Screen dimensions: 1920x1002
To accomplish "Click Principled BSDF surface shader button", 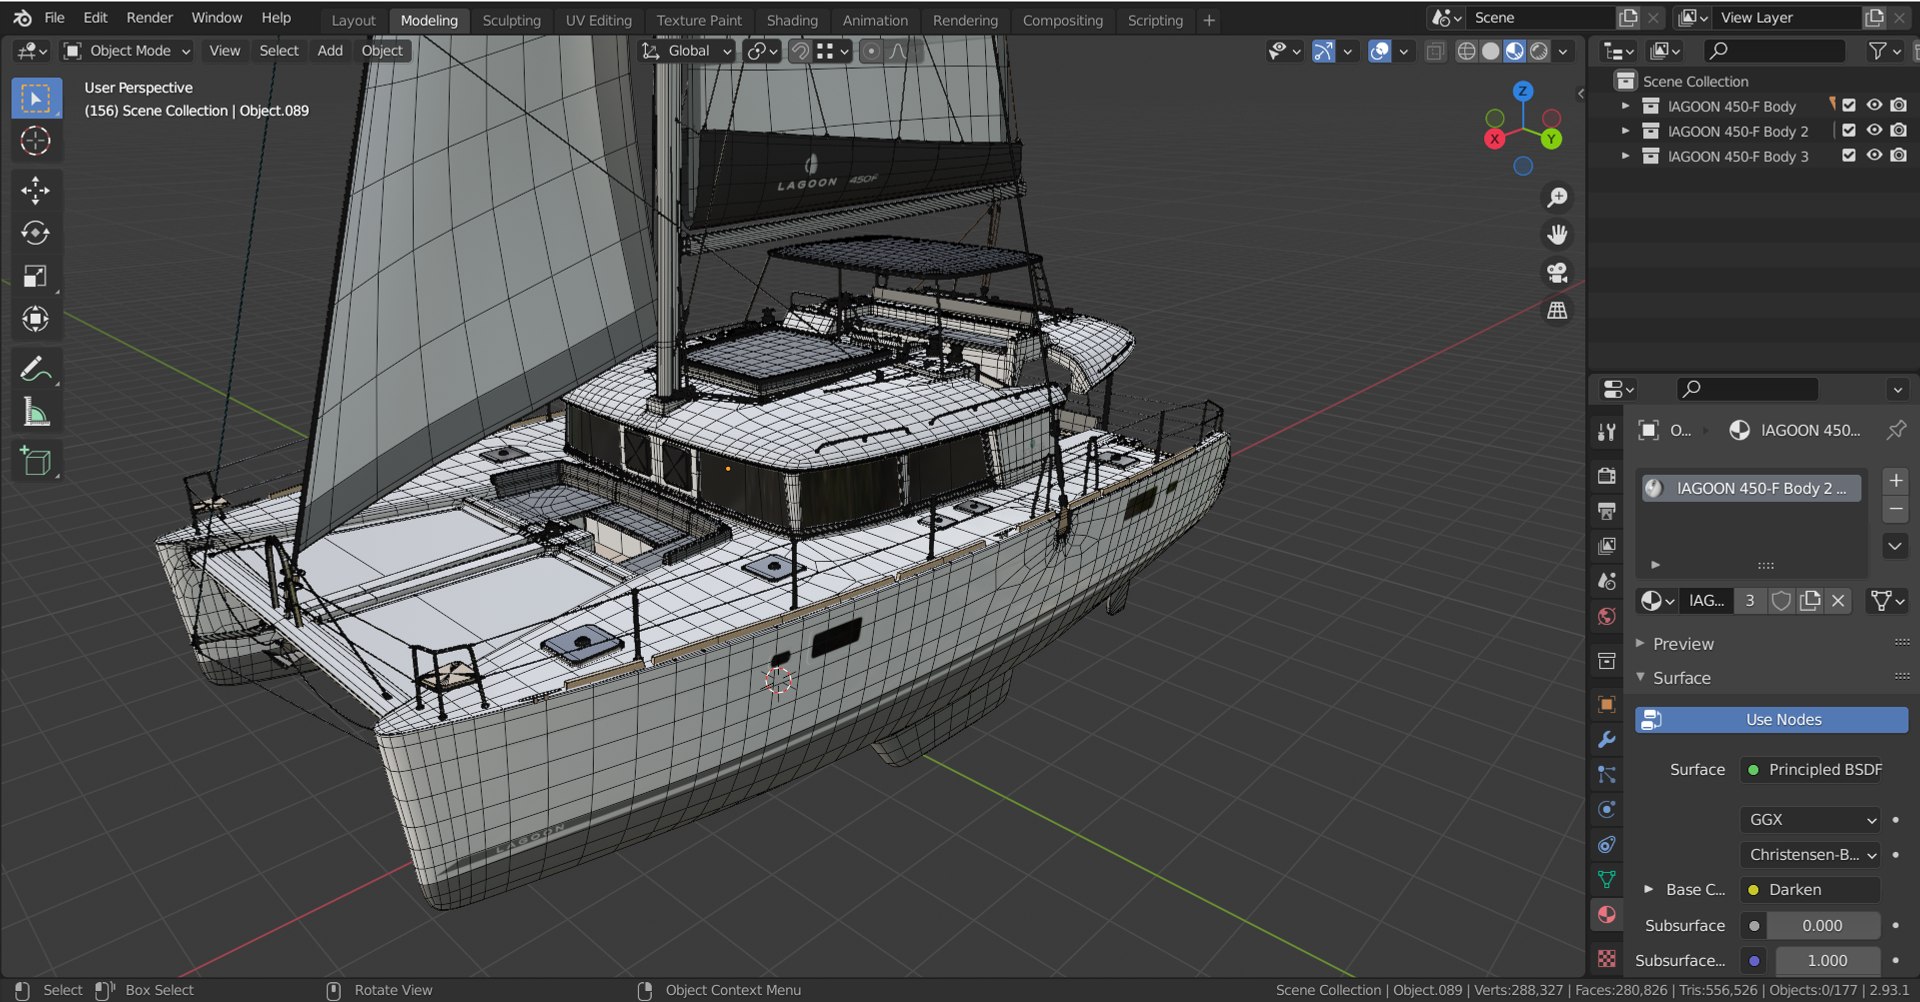I will point(1811,770).
